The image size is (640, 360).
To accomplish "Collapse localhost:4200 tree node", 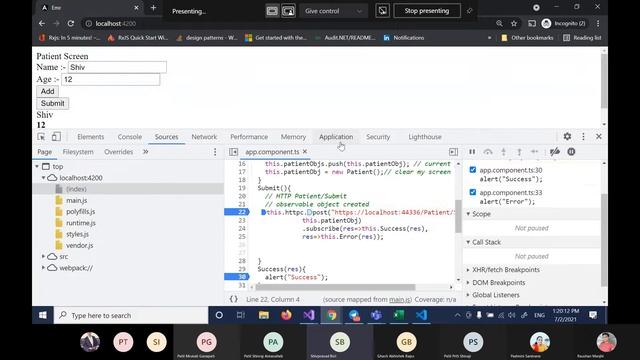I will coord(43,178).
